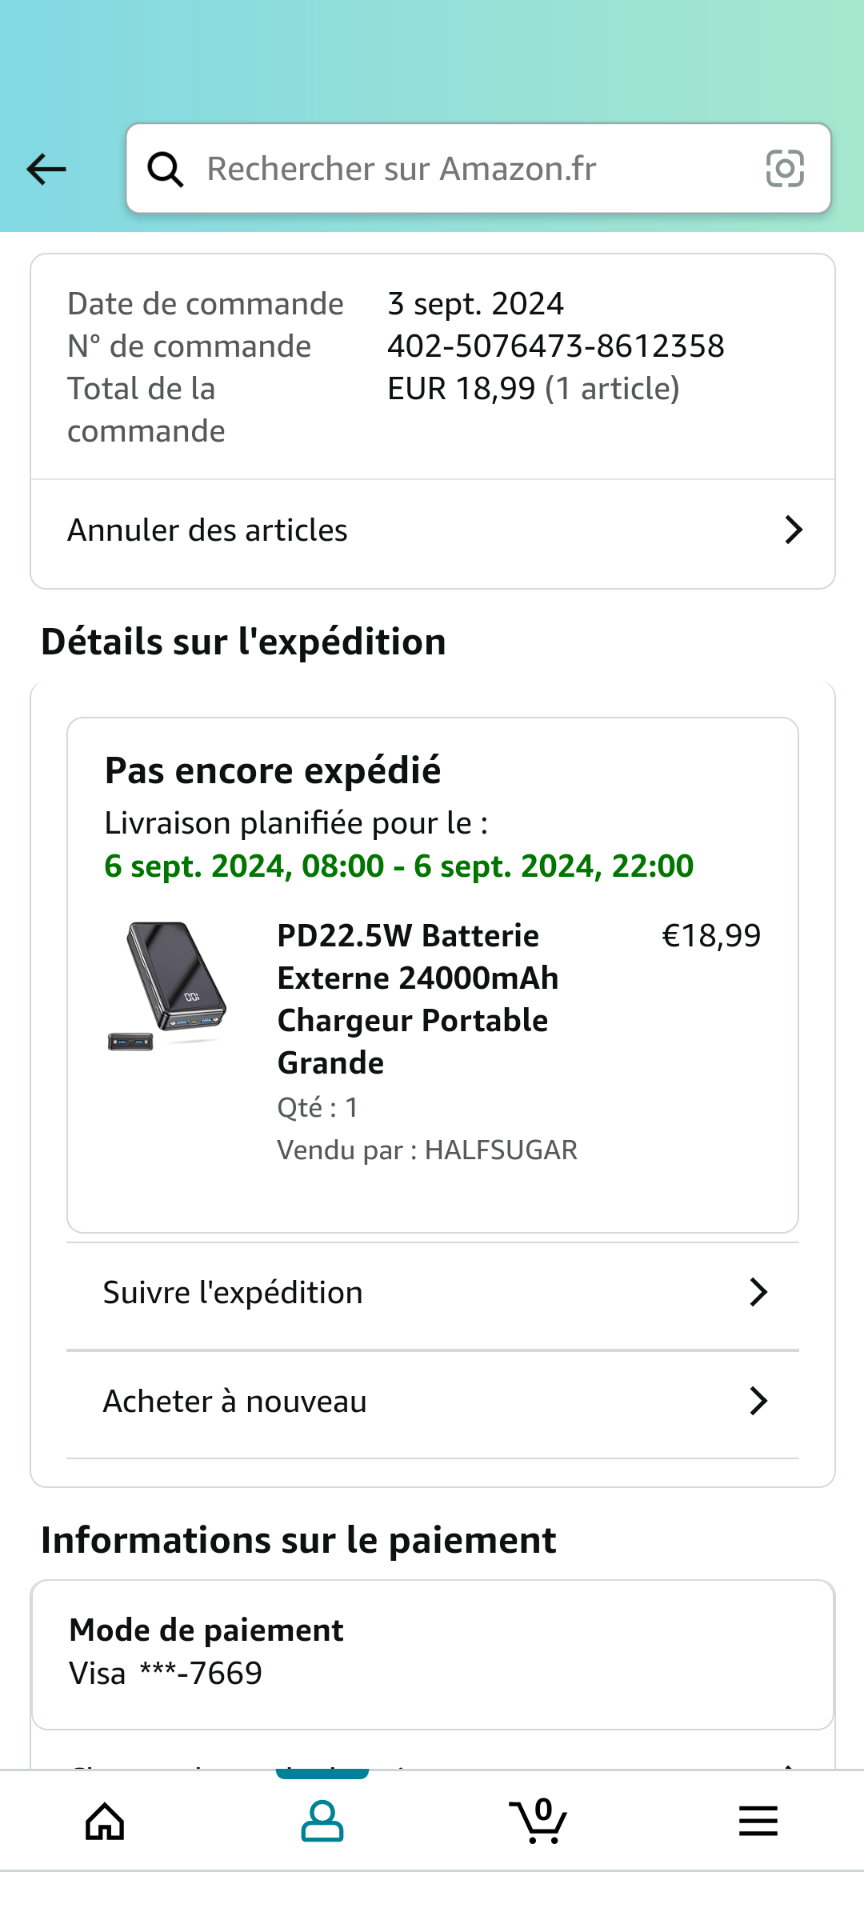Screen dimensions: 864x1920
Task: Tap the chevron beside Annuler des articles
Action: tap(794, 530)
